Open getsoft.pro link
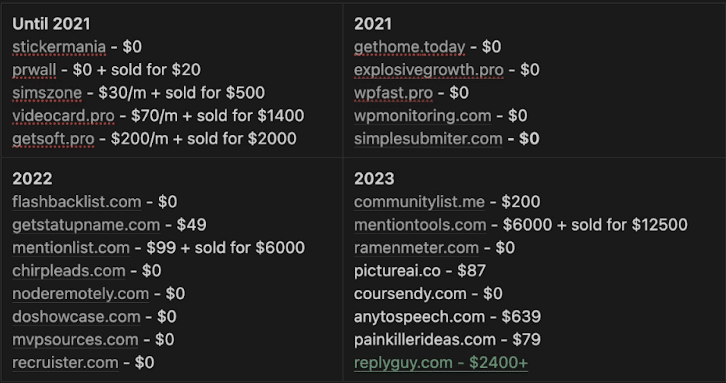The width and height of the screenshot is (726, 383). [53, 139]
